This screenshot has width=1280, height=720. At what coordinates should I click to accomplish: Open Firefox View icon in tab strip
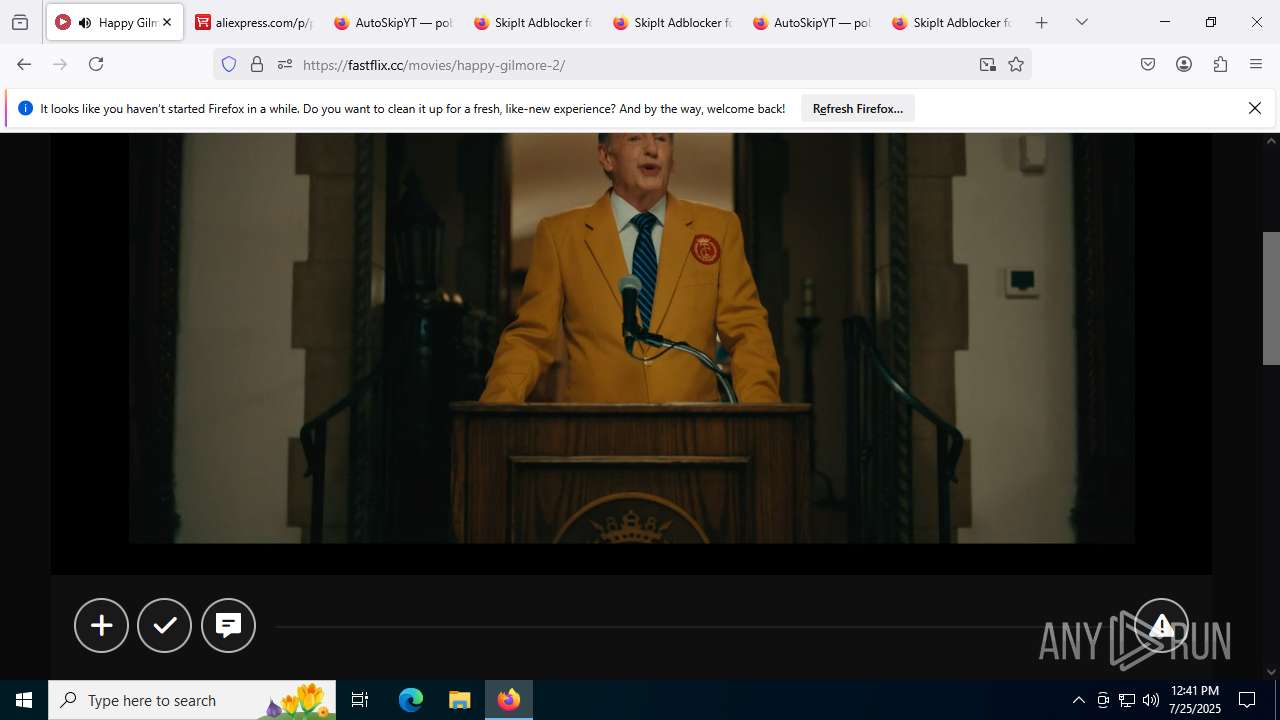pyautogui.click(x=20, y=22)
